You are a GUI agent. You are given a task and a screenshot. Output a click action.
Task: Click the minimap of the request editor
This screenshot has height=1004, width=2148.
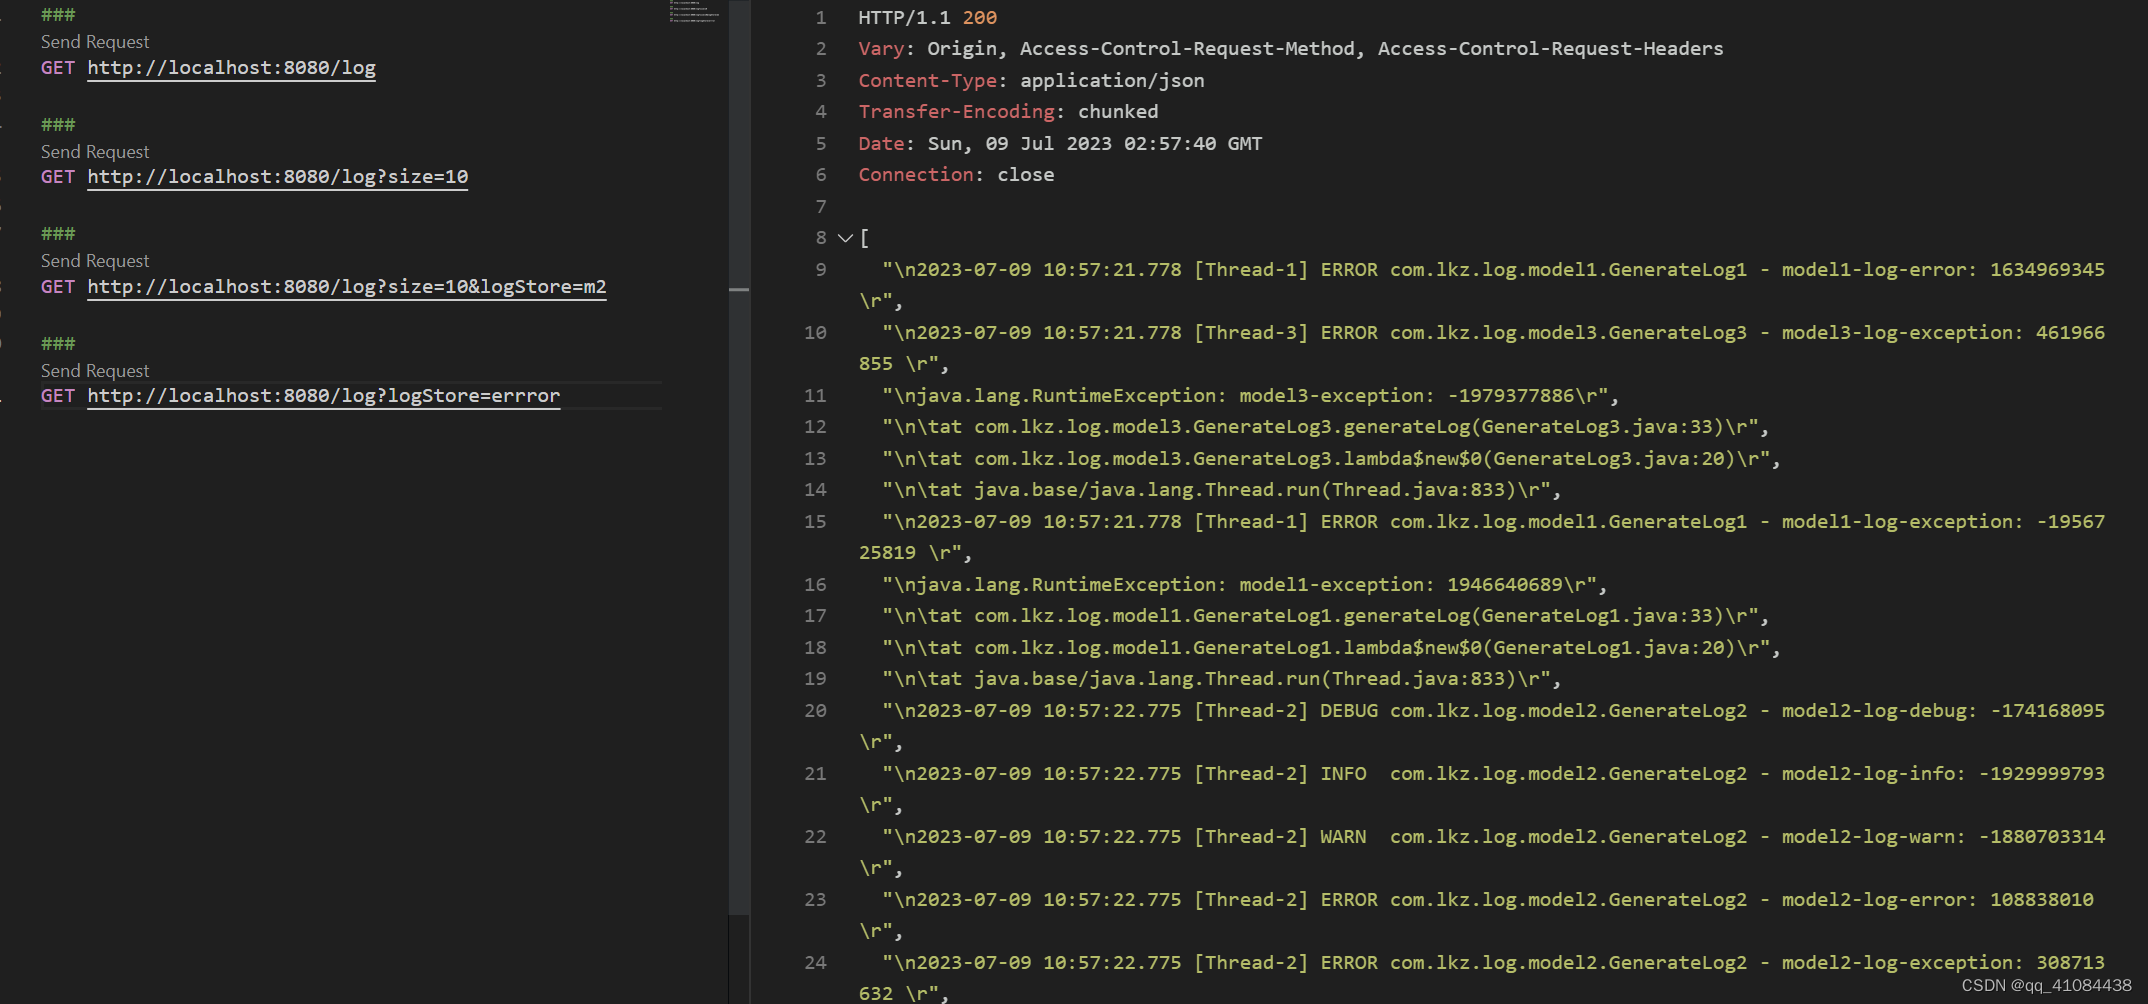tap(695, 15)
